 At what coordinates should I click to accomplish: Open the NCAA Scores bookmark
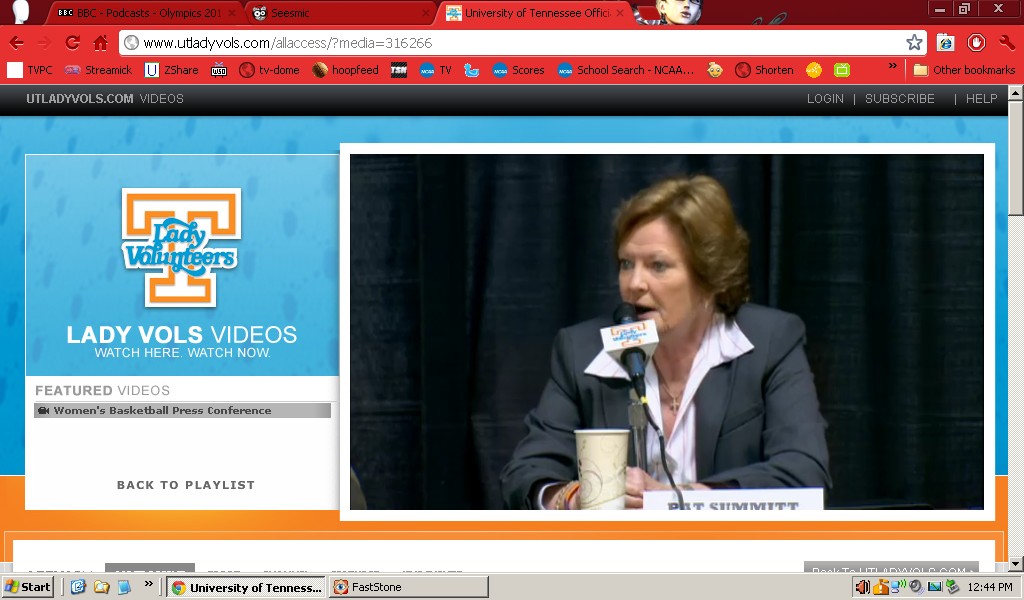click(519, 70)
